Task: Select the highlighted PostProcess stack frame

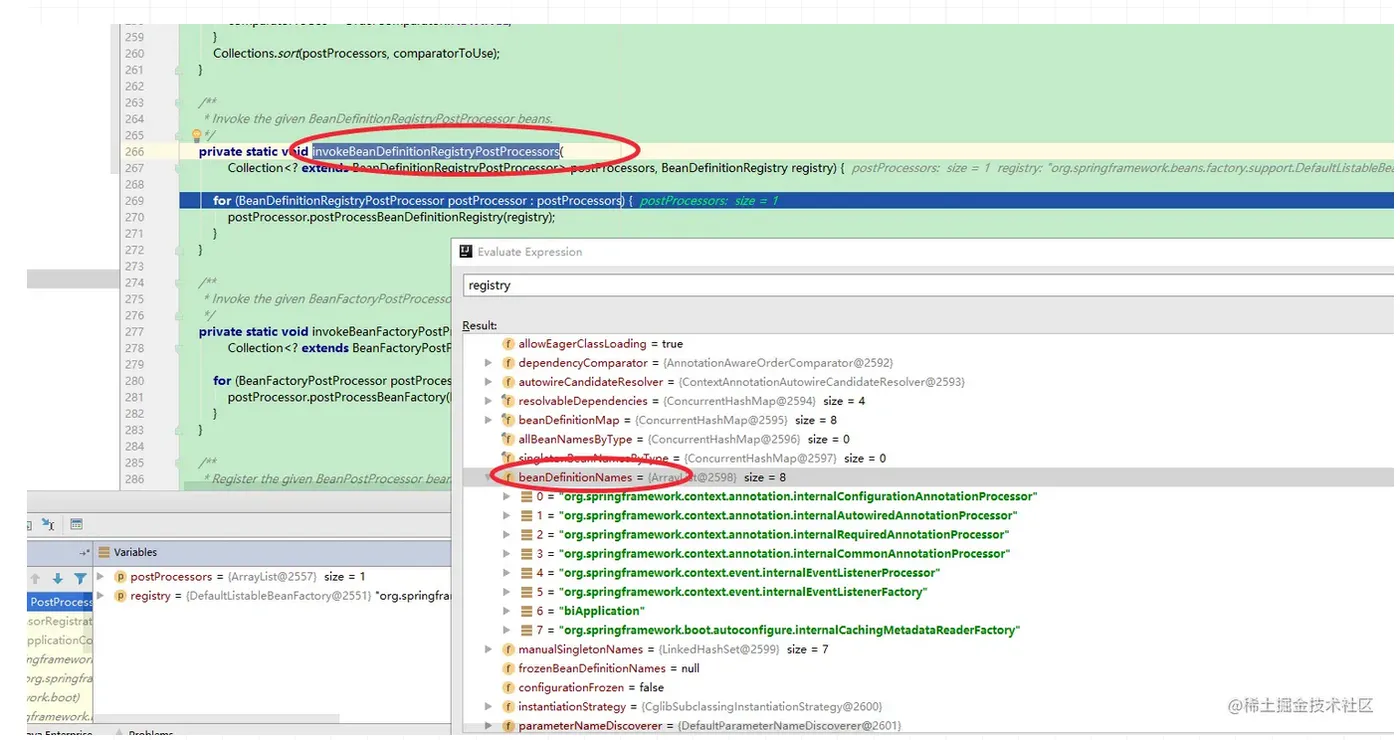Action: pos(60,602)
